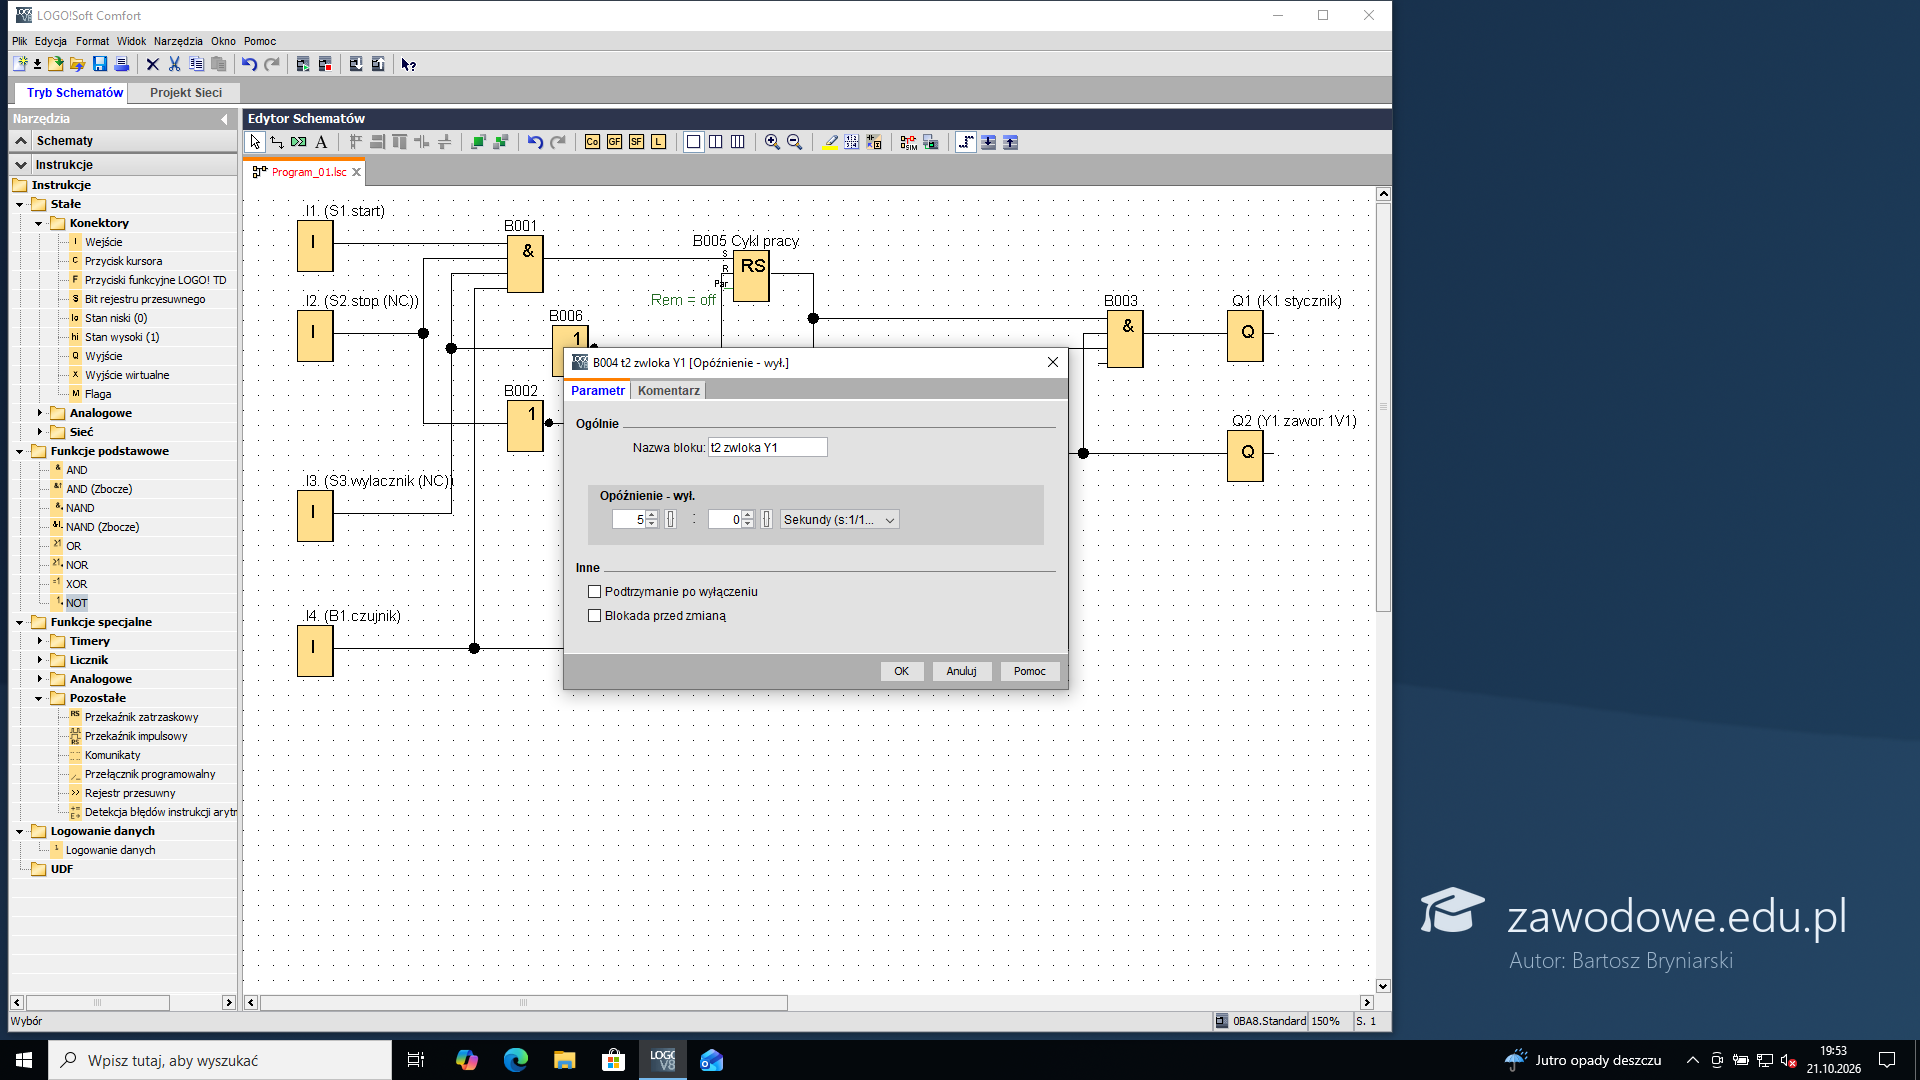Click the context help arrow icon

click(408, 64)
